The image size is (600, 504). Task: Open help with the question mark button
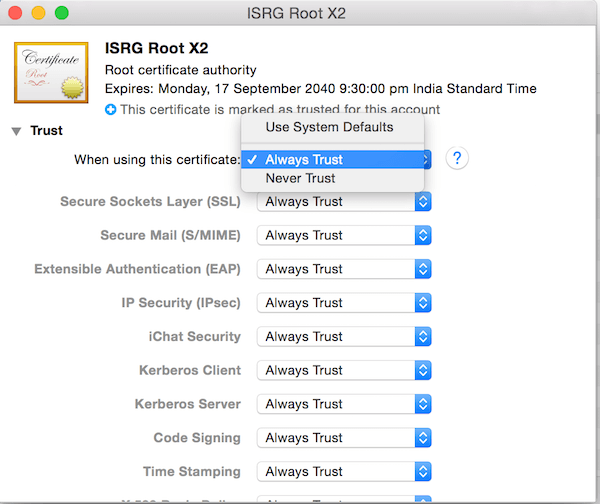click(457, 159)
